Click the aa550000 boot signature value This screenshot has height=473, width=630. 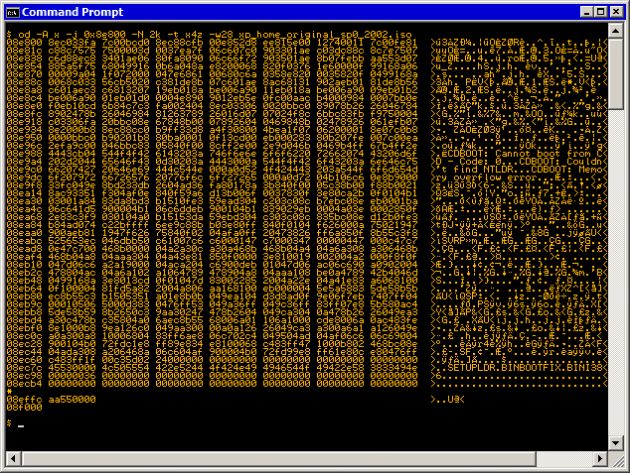point(72,399)
